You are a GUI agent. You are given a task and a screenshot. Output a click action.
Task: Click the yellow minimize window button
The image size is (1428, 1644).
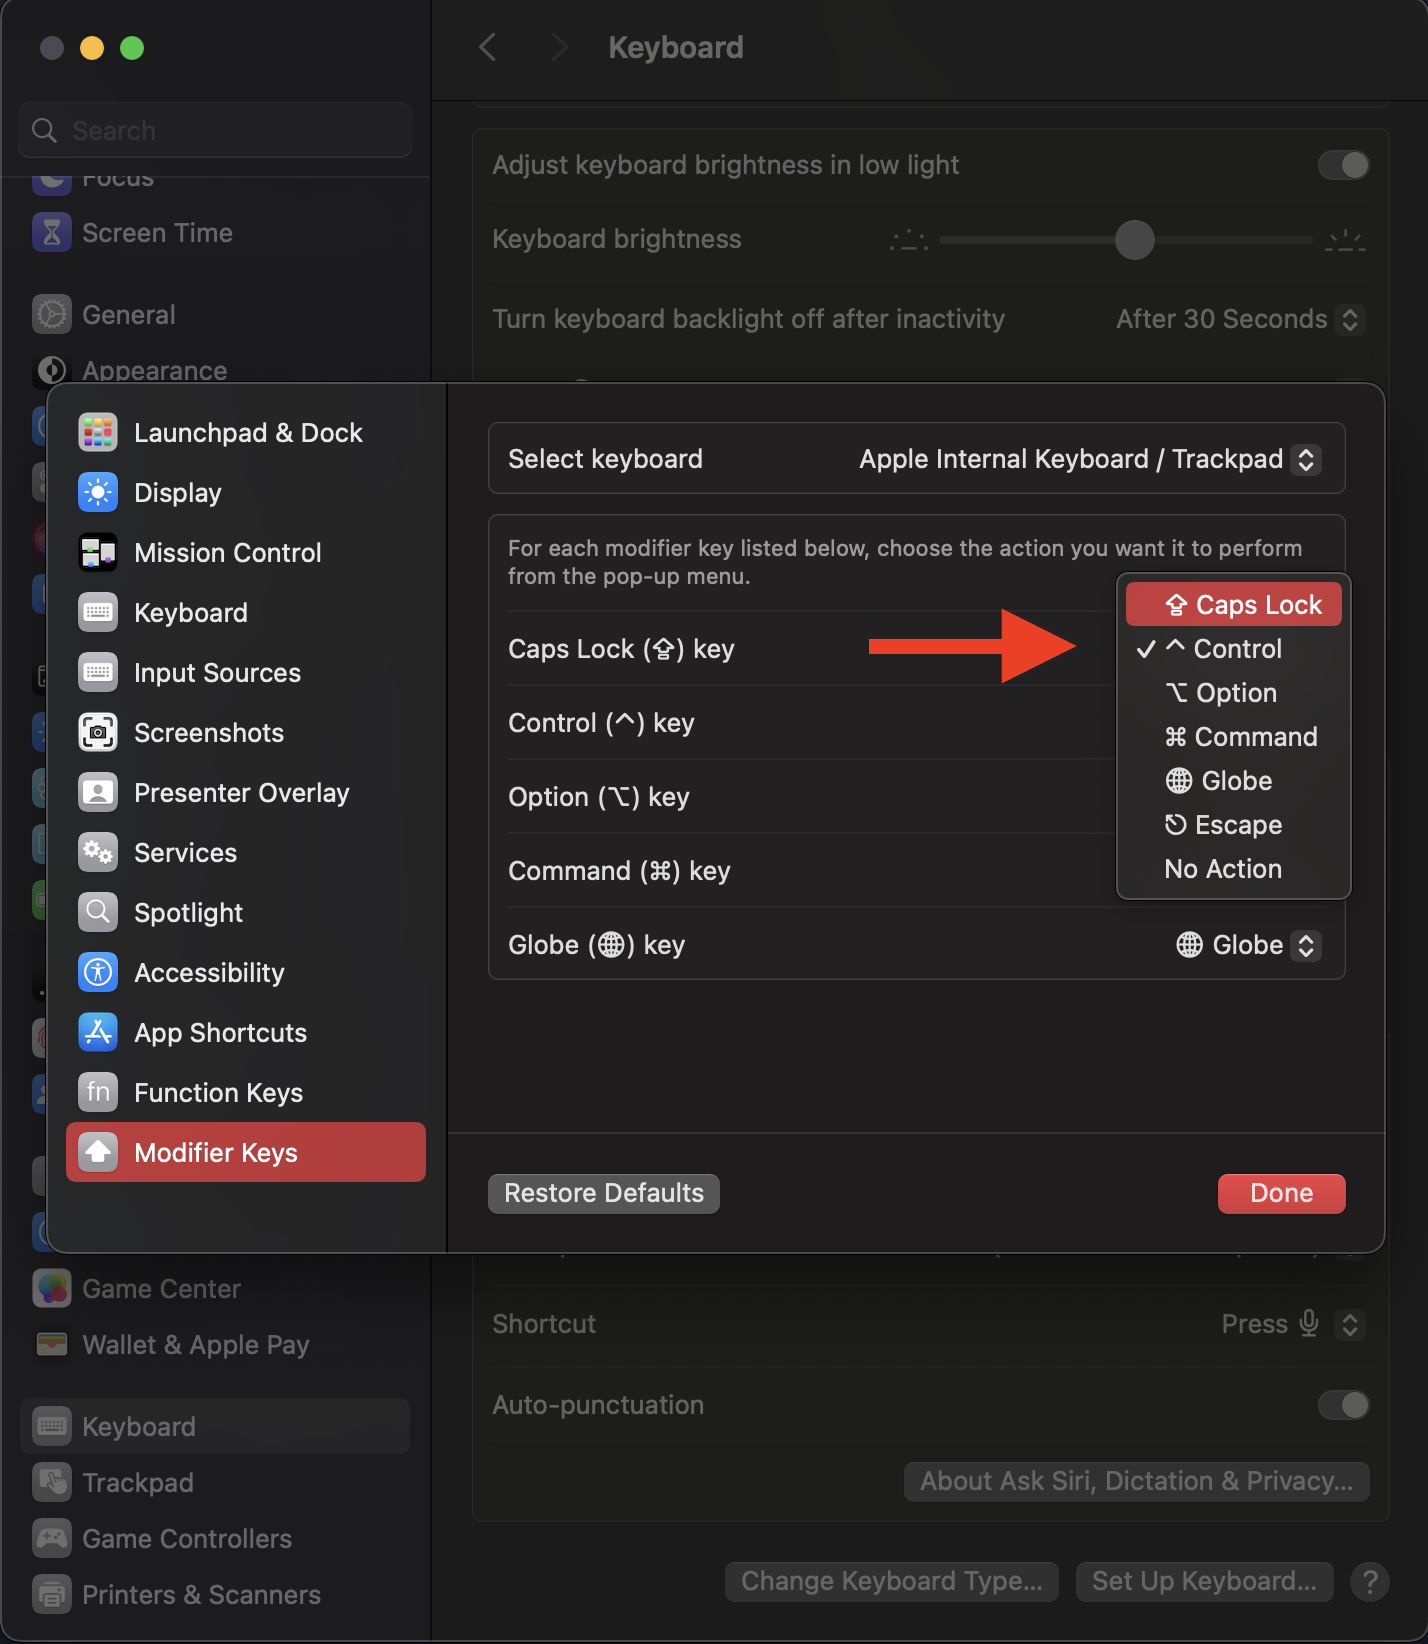click(x=92, y=48)
